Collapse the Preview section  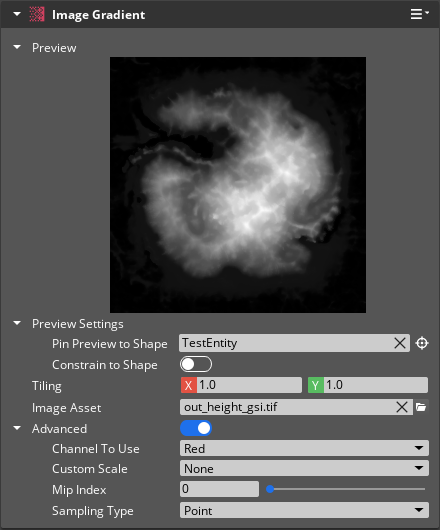[17, 47]
